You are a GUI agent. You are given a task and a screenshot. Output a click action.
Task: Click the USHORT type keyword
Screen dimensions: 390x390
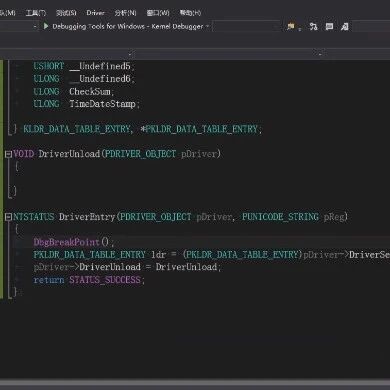49,66
